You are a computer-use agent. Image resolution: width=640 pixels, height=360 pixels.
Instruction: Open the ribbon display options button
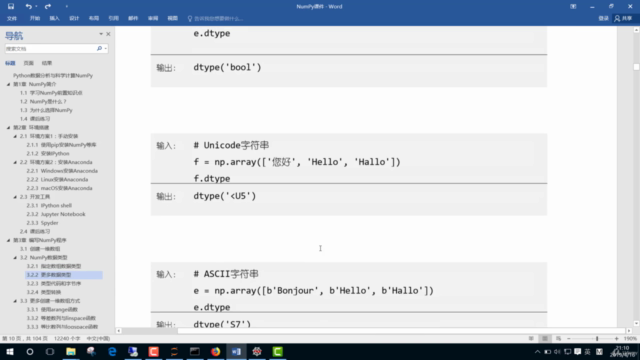(573, 7)
